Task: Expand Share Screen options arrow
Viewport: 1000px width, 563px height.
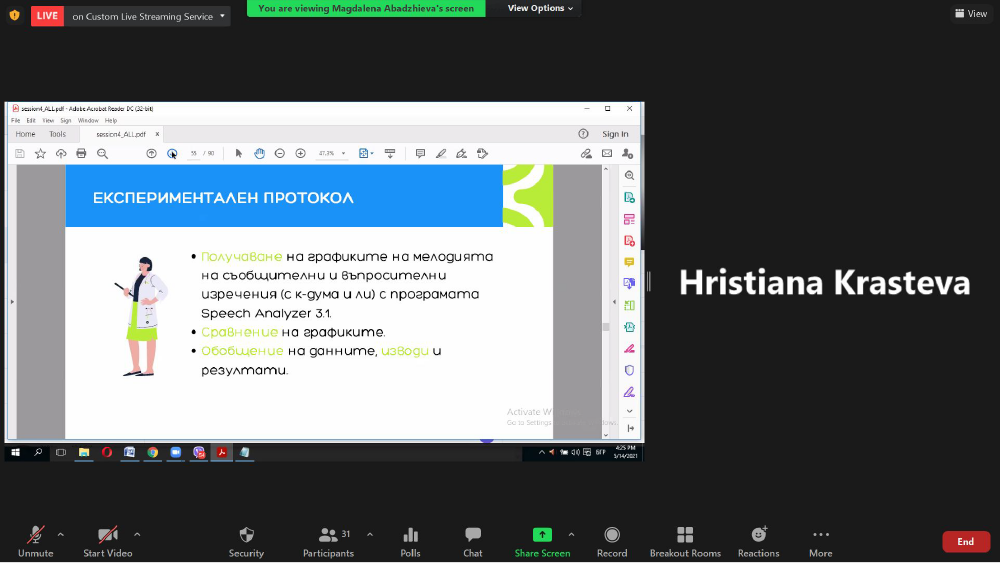Action: click(571, 534)
